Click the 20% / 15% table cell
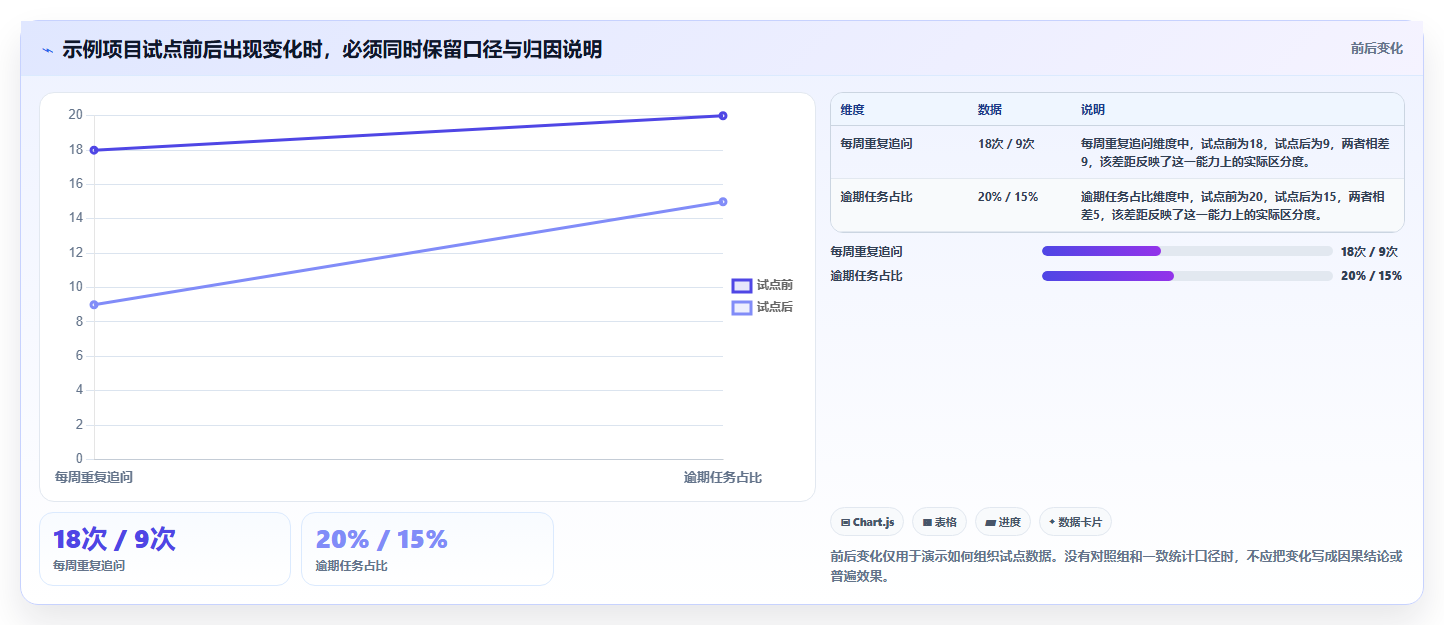Viewport: 1444px width, 625px height. [1009, 197]
